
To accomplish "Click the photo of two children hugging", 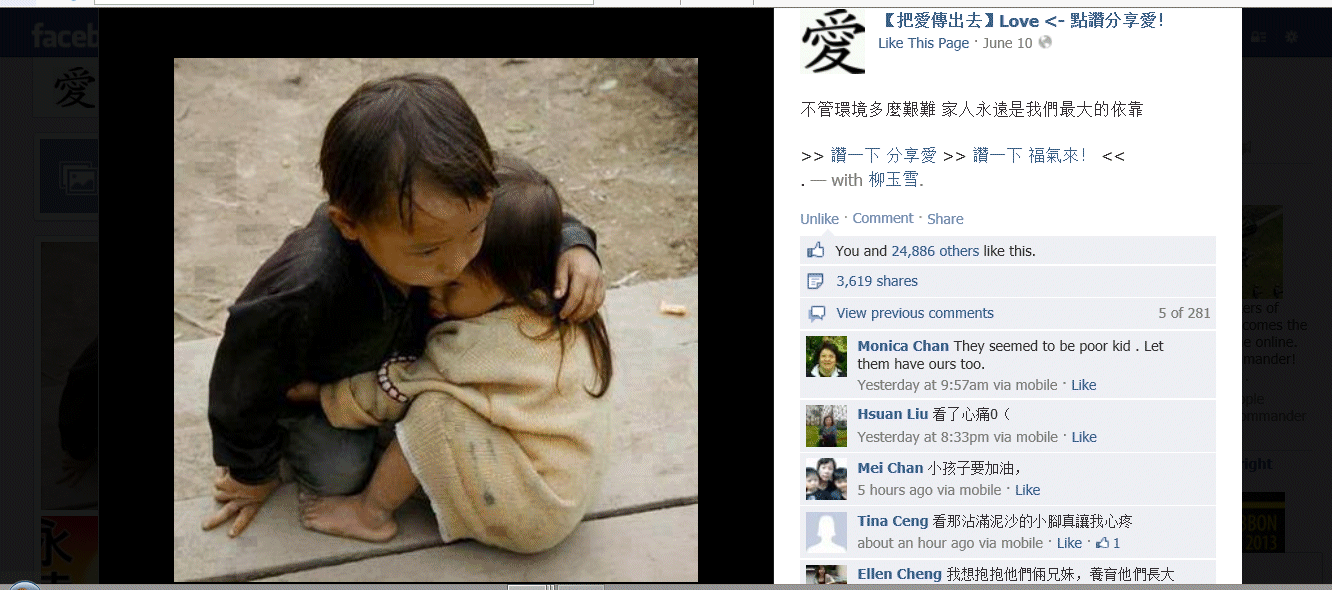I will tap(436, 320).
